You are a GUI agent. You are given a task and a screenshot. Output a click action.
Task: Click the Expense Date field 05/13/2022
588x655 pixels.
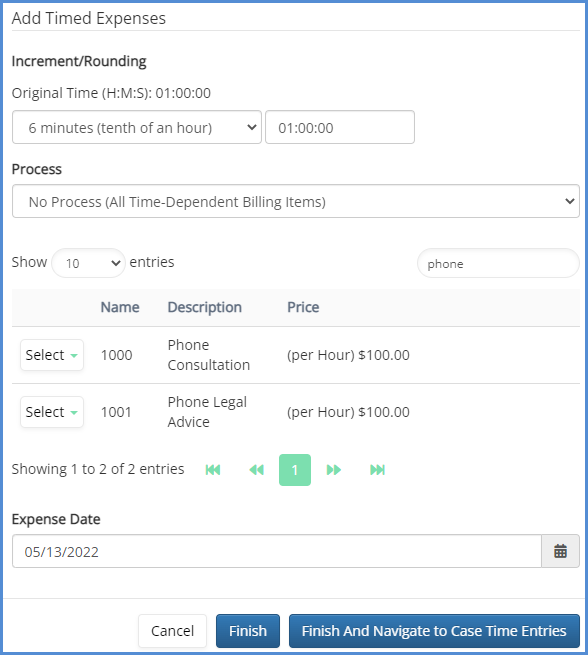click(x=277, y=551)
